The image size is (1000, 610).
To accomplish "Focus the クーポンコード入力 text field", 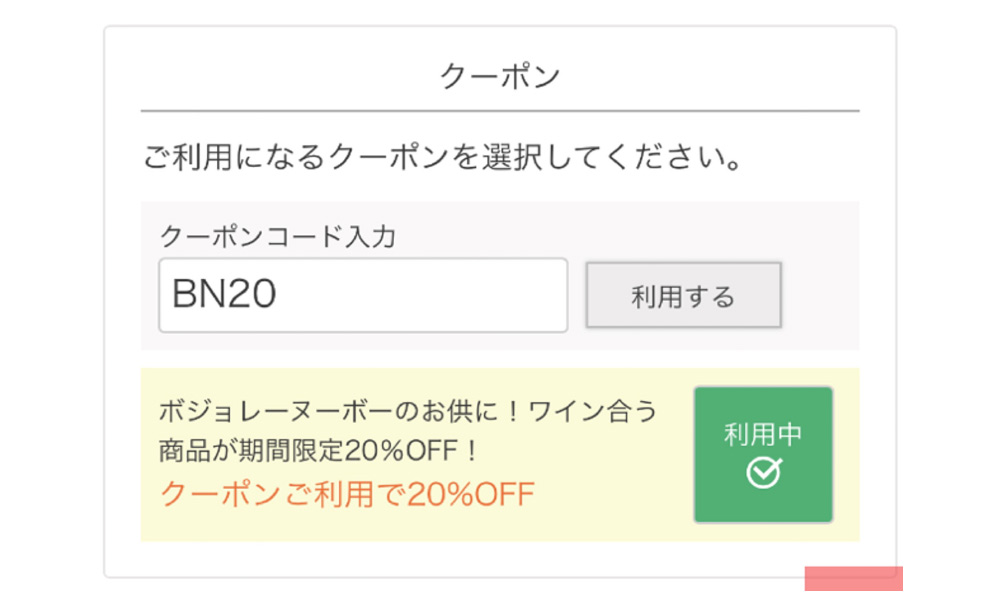I will (363, 295).
